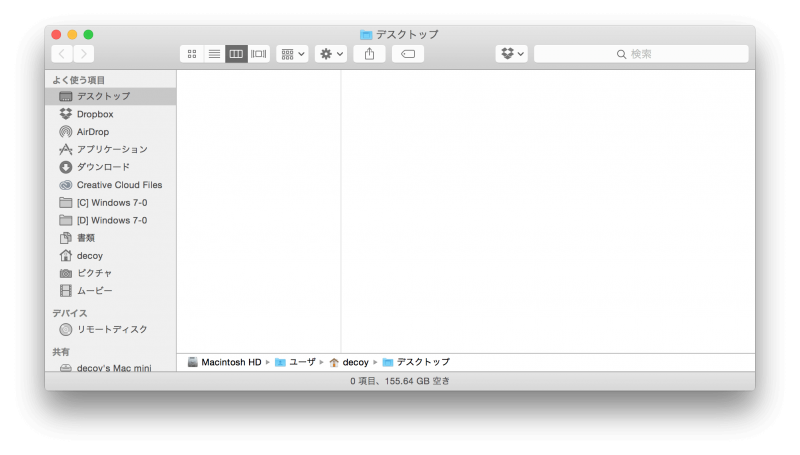Go forward with the right arrow
The image size is (800, 455).
click(x=84, y=54)
